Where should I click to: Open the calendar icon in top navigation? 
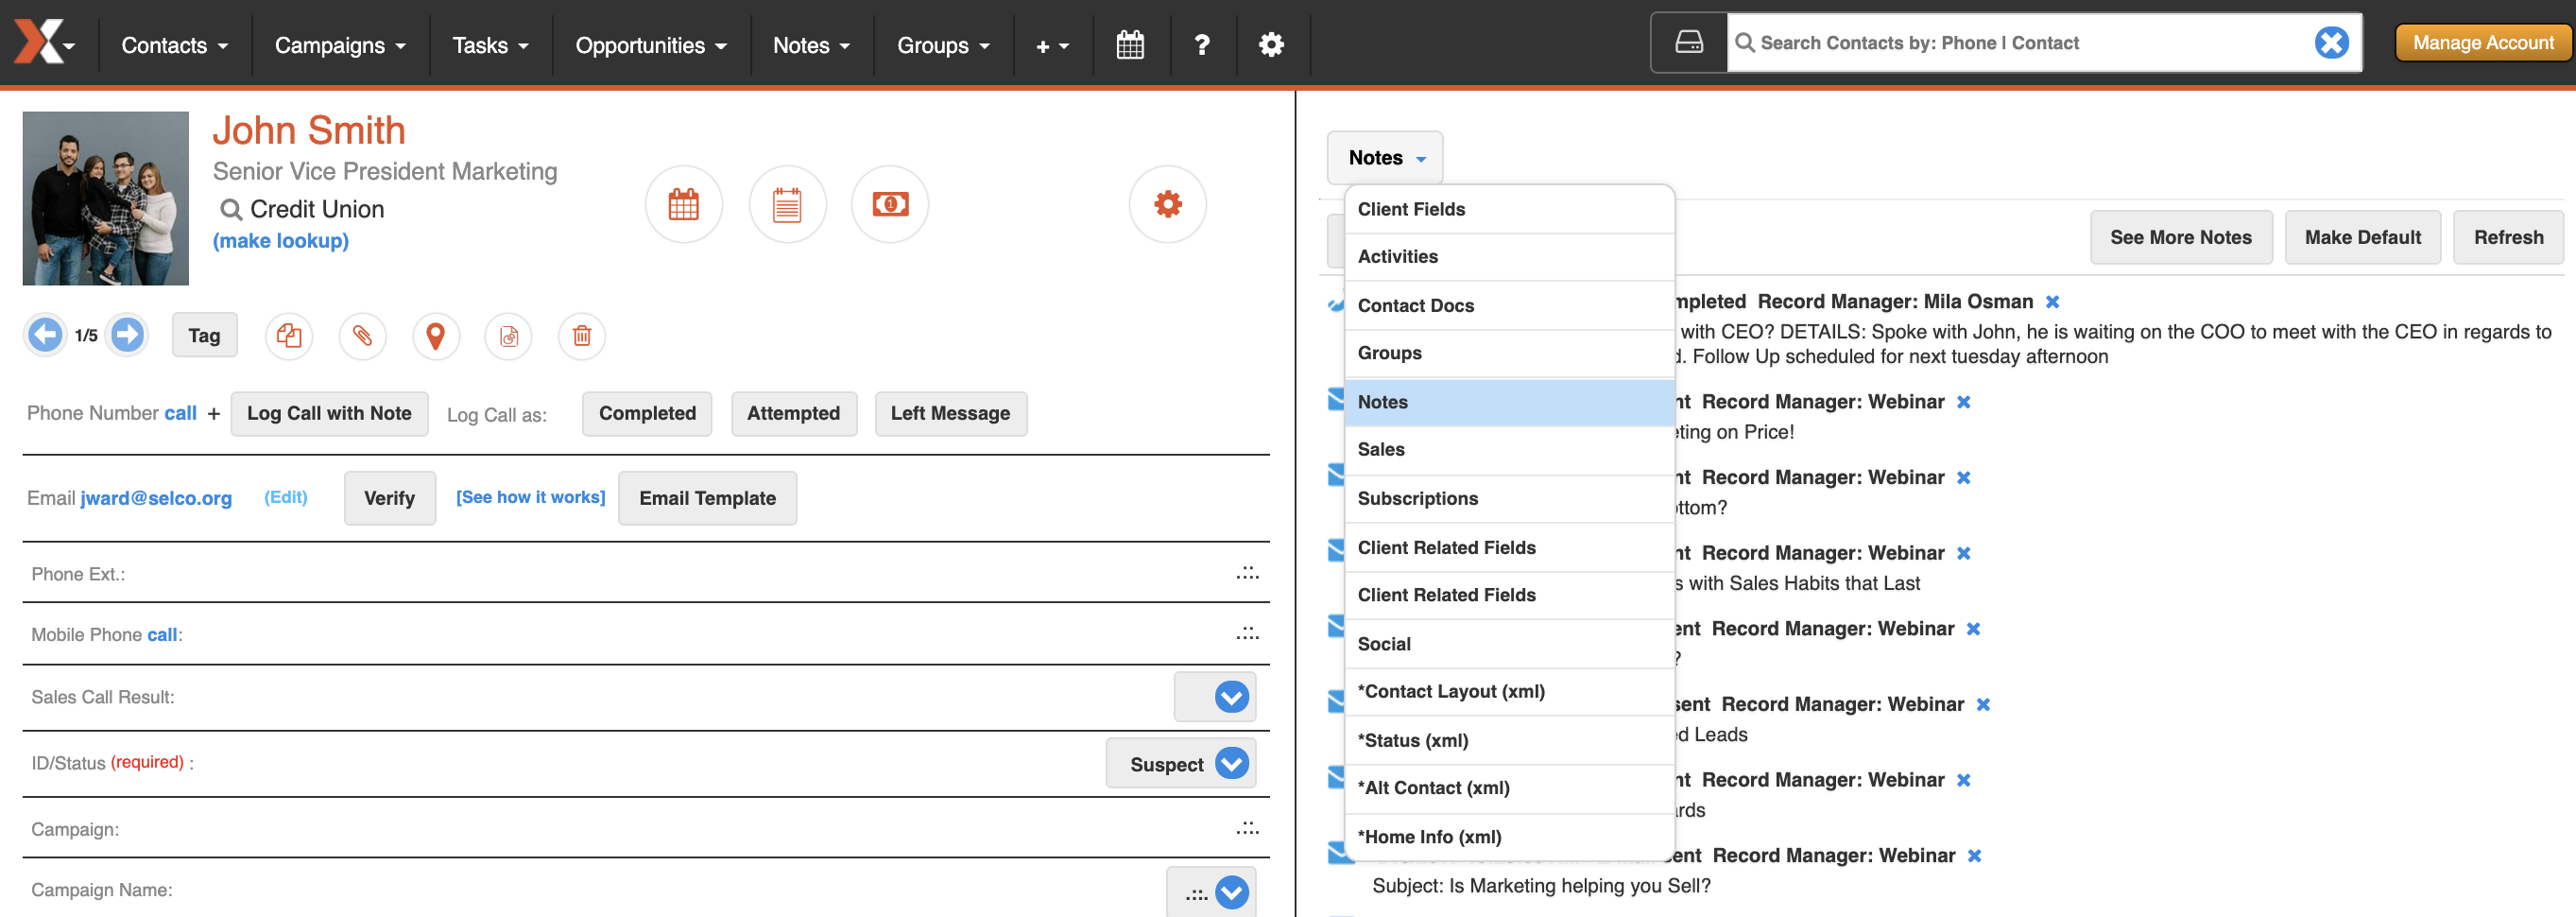point(1130,45)
